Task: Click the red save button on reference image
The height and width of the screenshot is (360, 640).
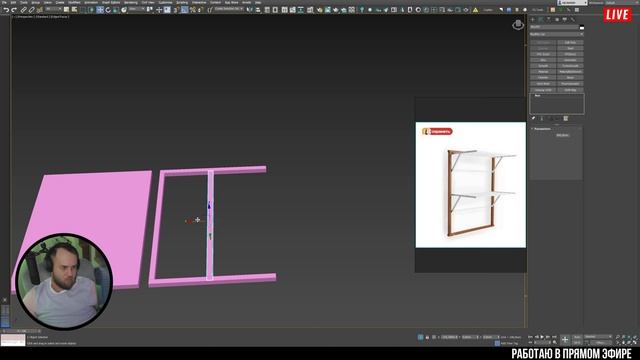Action: 437,131
